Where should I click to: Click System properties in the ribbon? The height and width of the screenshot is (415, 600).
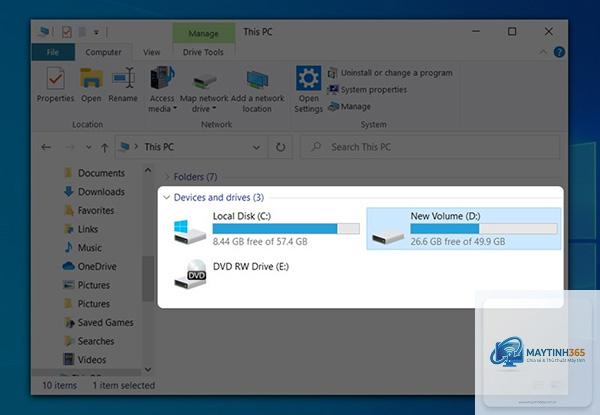[x=367, y=90]
